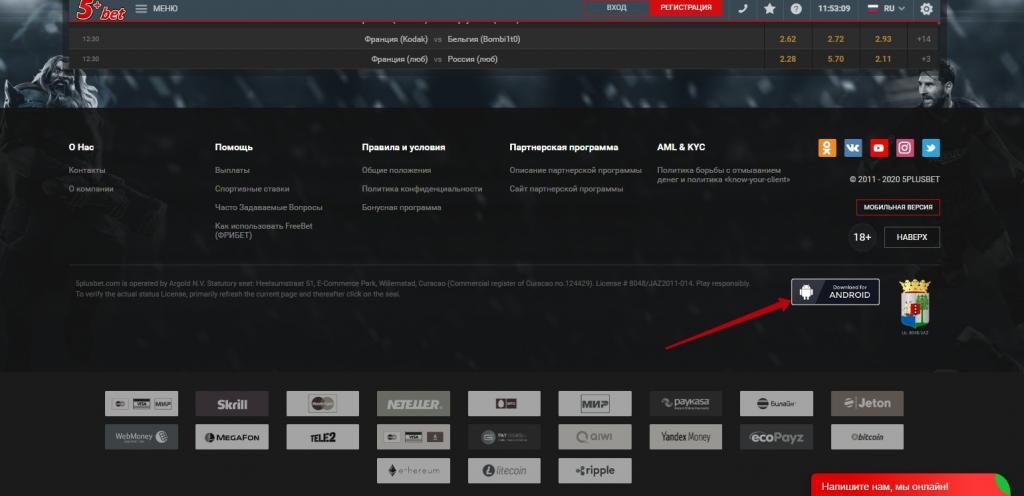Open the Twitter profile icon
This screenshot has width=1024, height=496.
coord(931,148)
